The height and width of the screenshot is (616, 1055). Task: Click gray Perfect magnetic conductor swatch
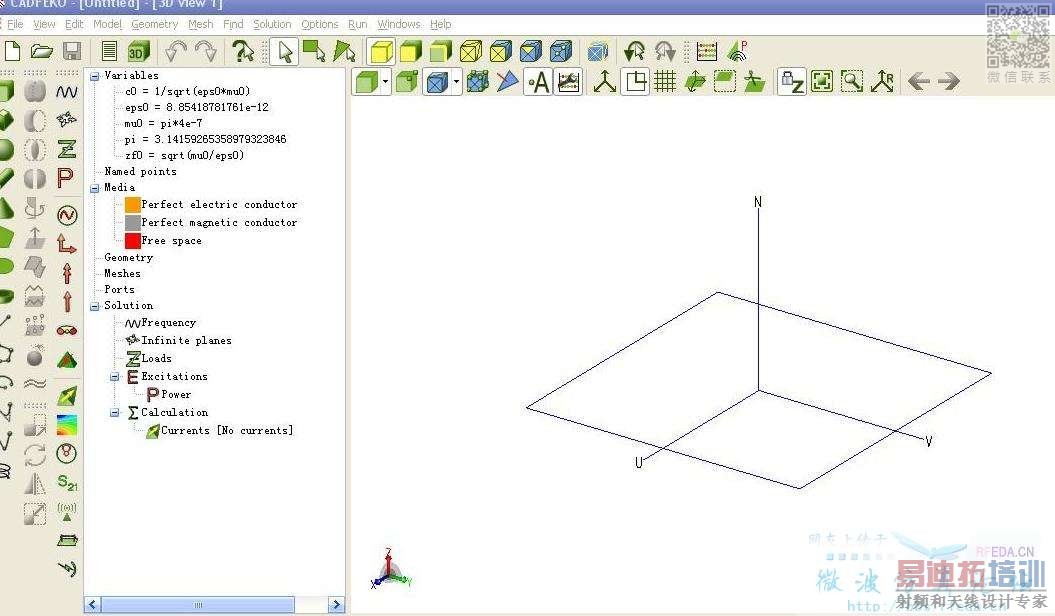pyautogui.click(x=133, y=223)
